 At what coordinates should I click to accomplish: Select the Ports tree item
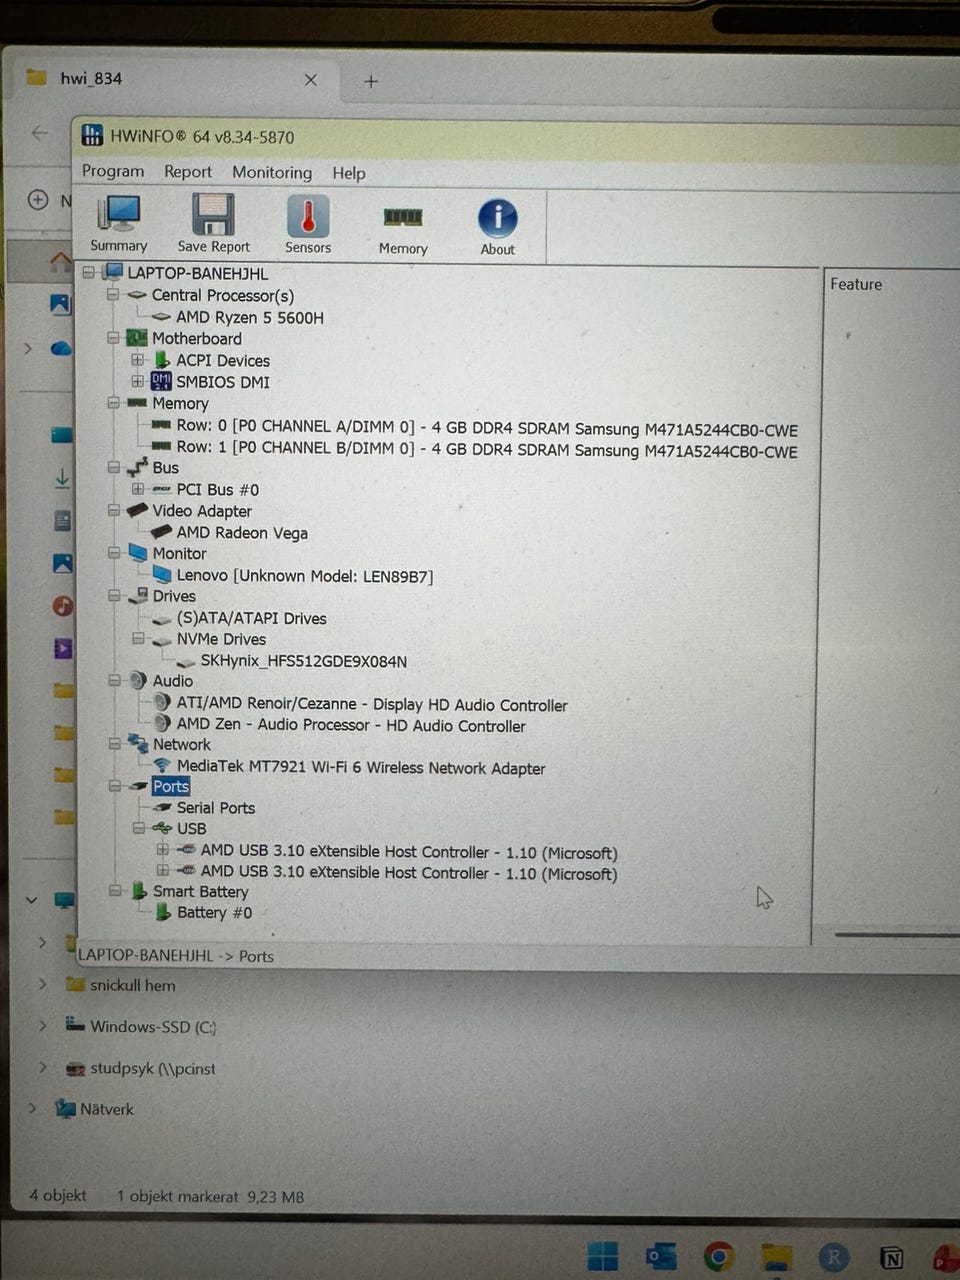[171, 786]
